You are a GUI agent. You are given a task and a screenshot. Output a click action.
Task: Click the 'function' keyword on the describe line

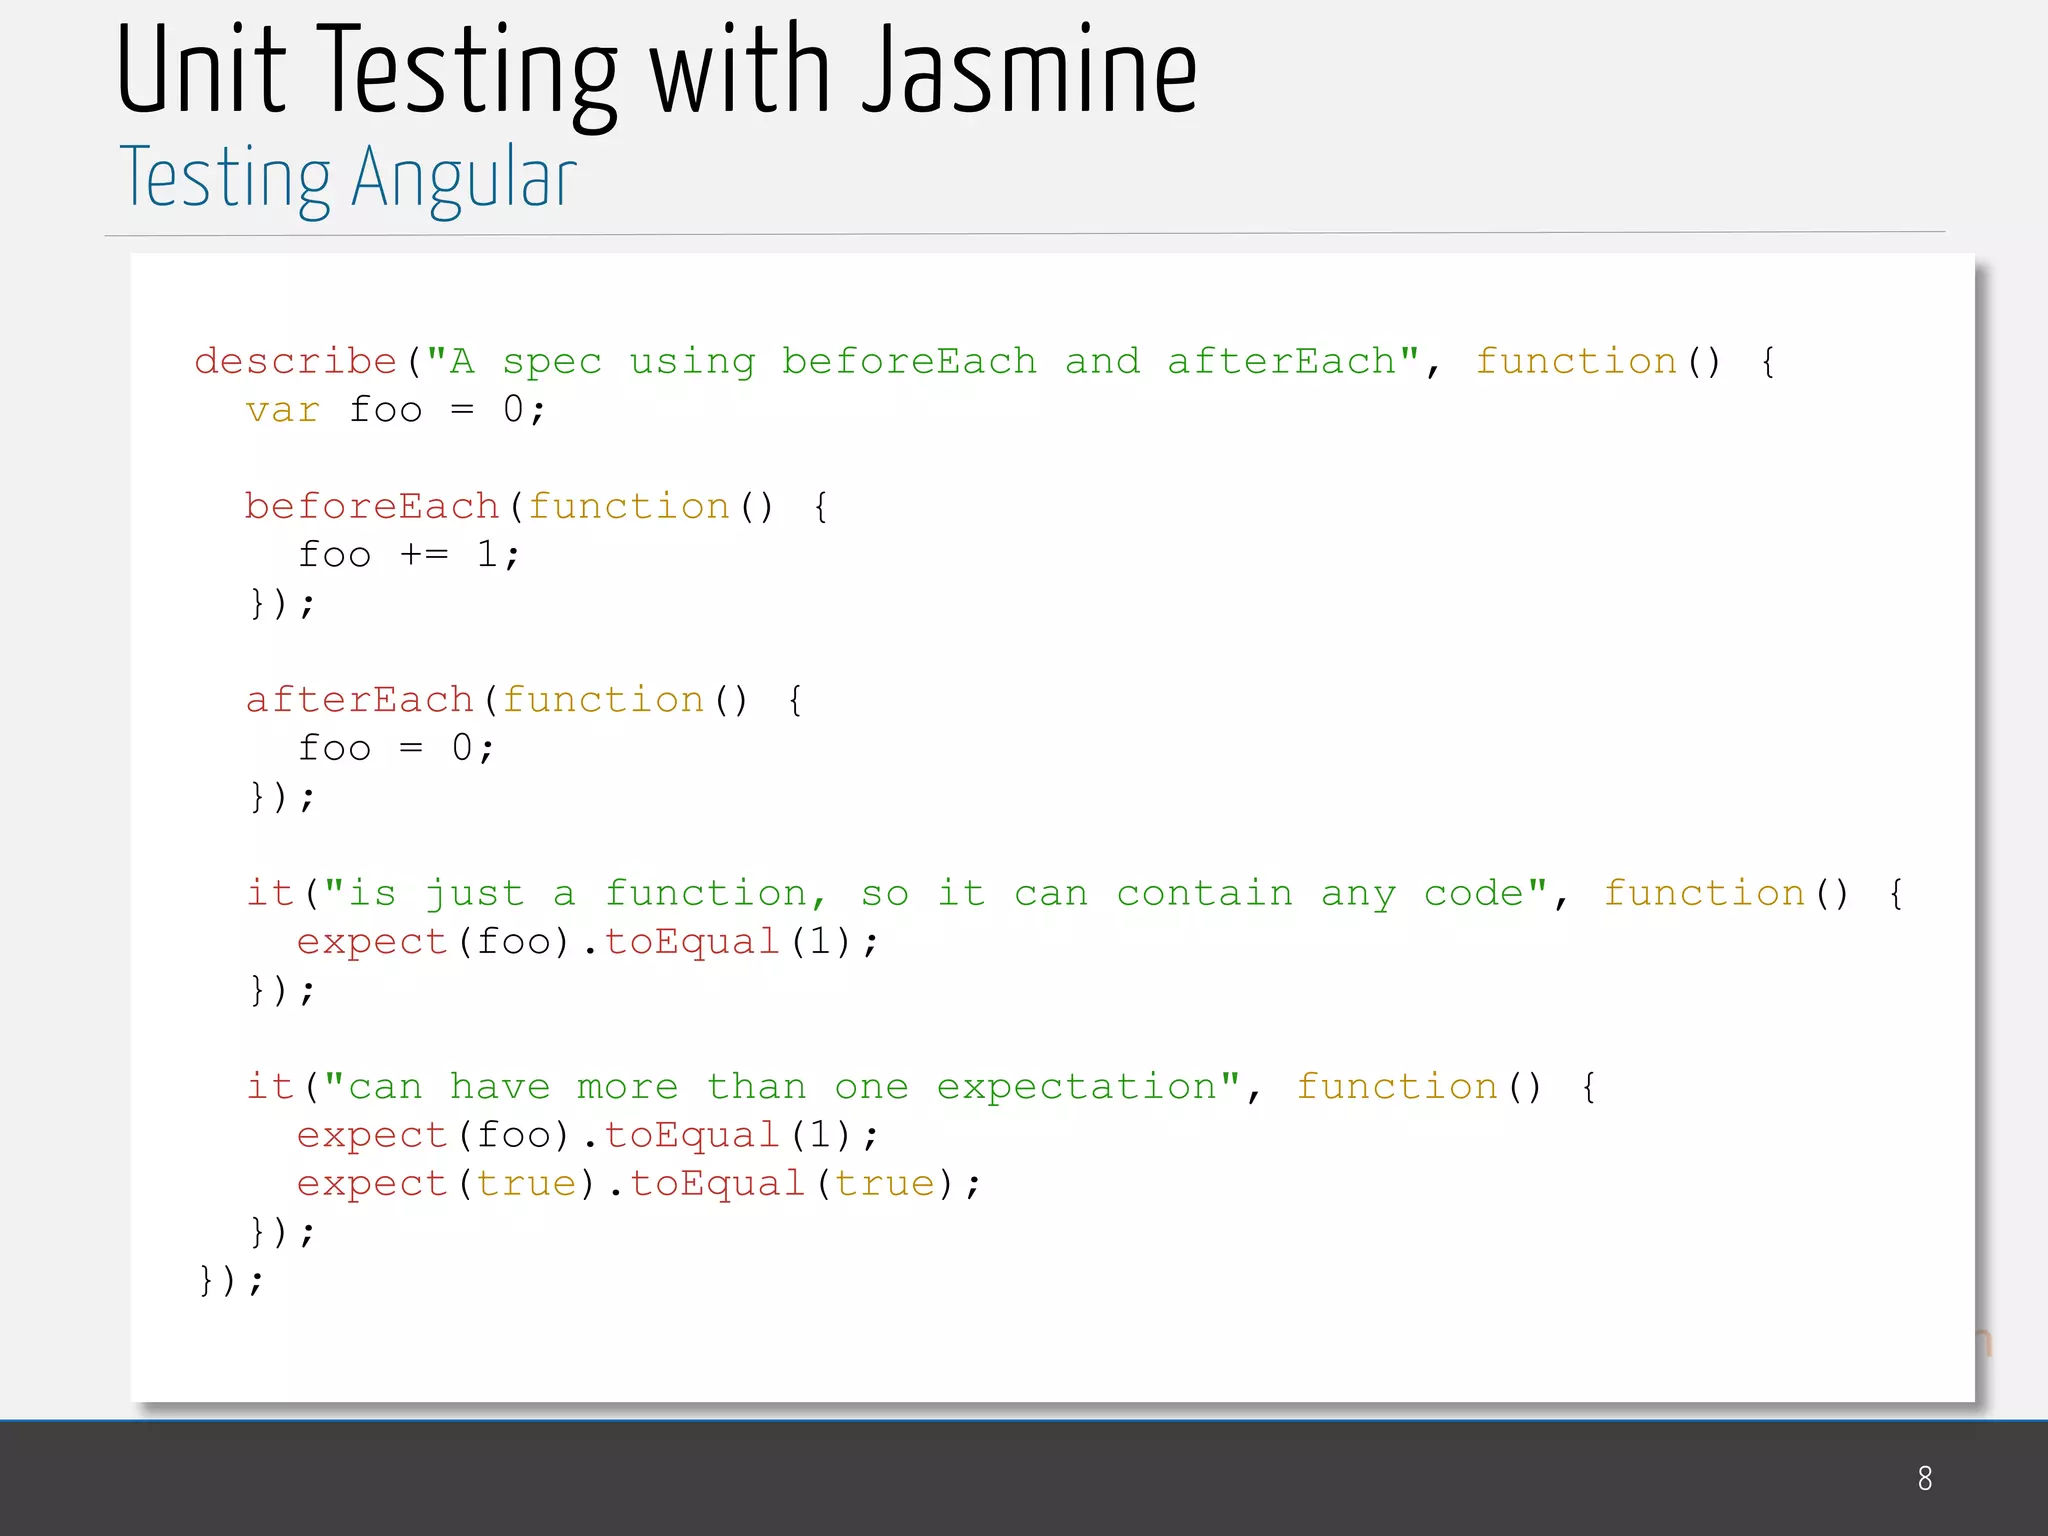click(x=1576, y=361)
